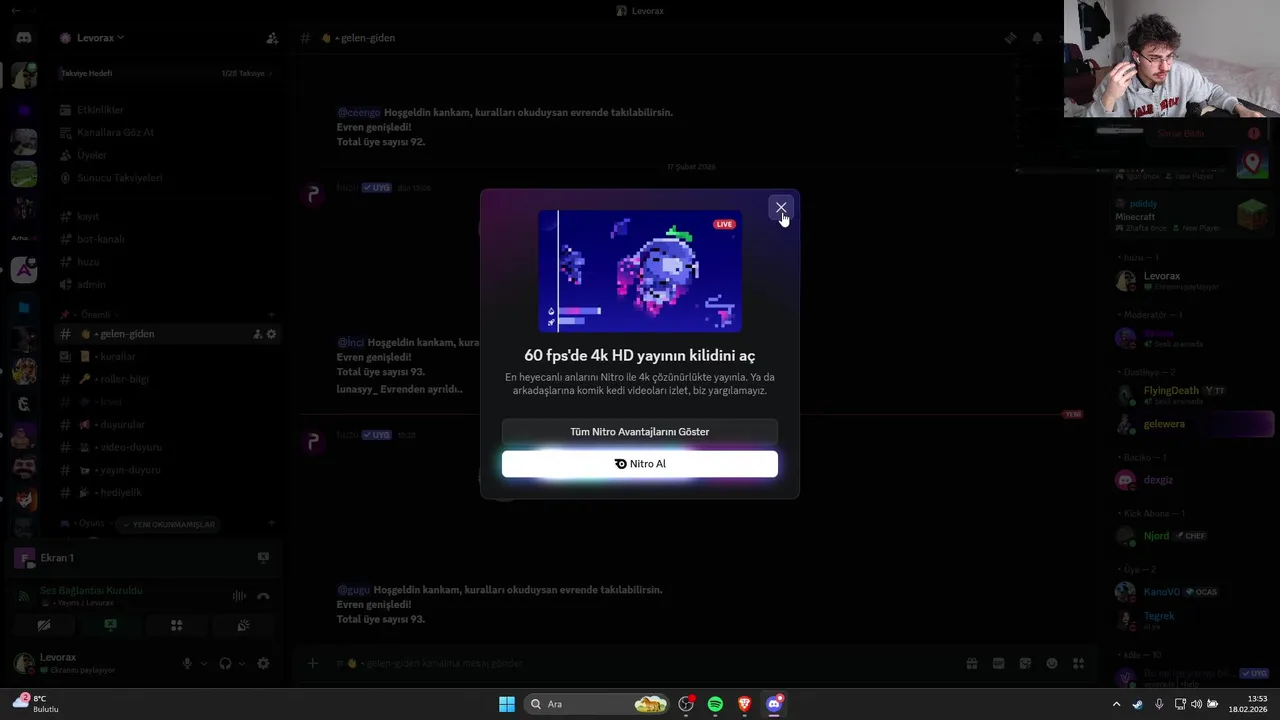1280x720 pixels.
Task: Open Discord home direct messages icon
Action: 24,38
